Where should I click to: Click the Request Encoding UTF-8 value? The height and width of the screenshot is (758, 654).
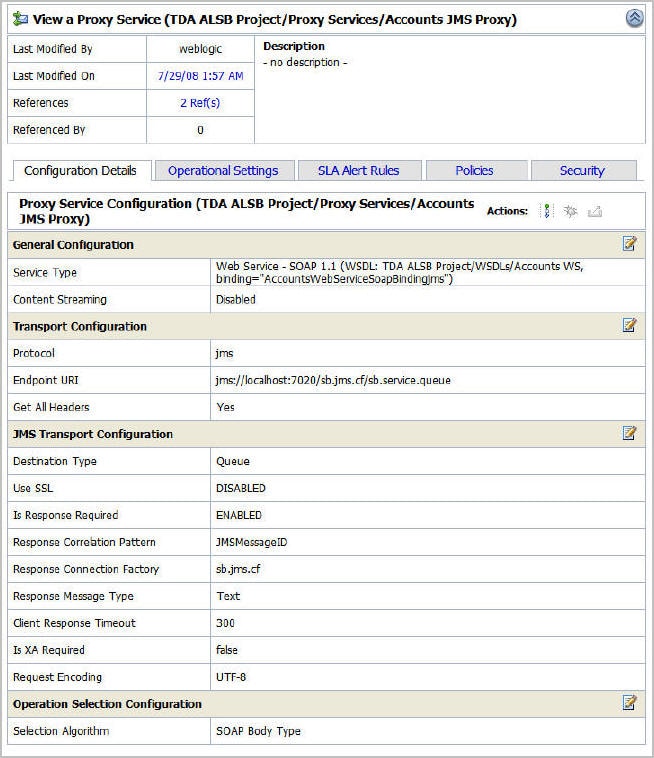tap(231, 677)
